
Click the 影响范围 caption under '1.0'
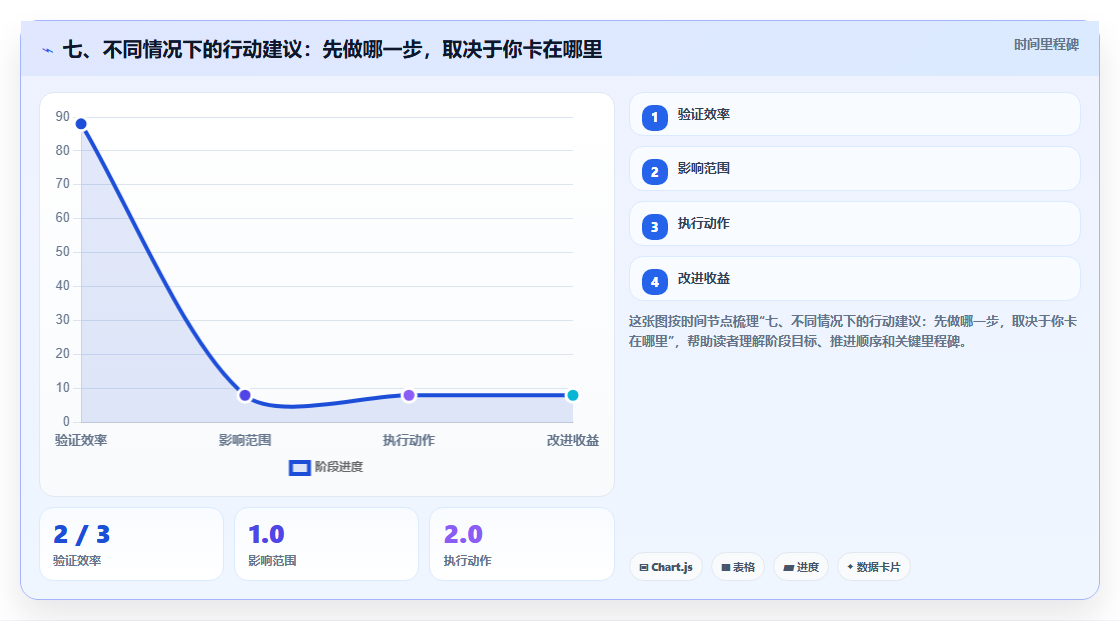coord(272,561)
